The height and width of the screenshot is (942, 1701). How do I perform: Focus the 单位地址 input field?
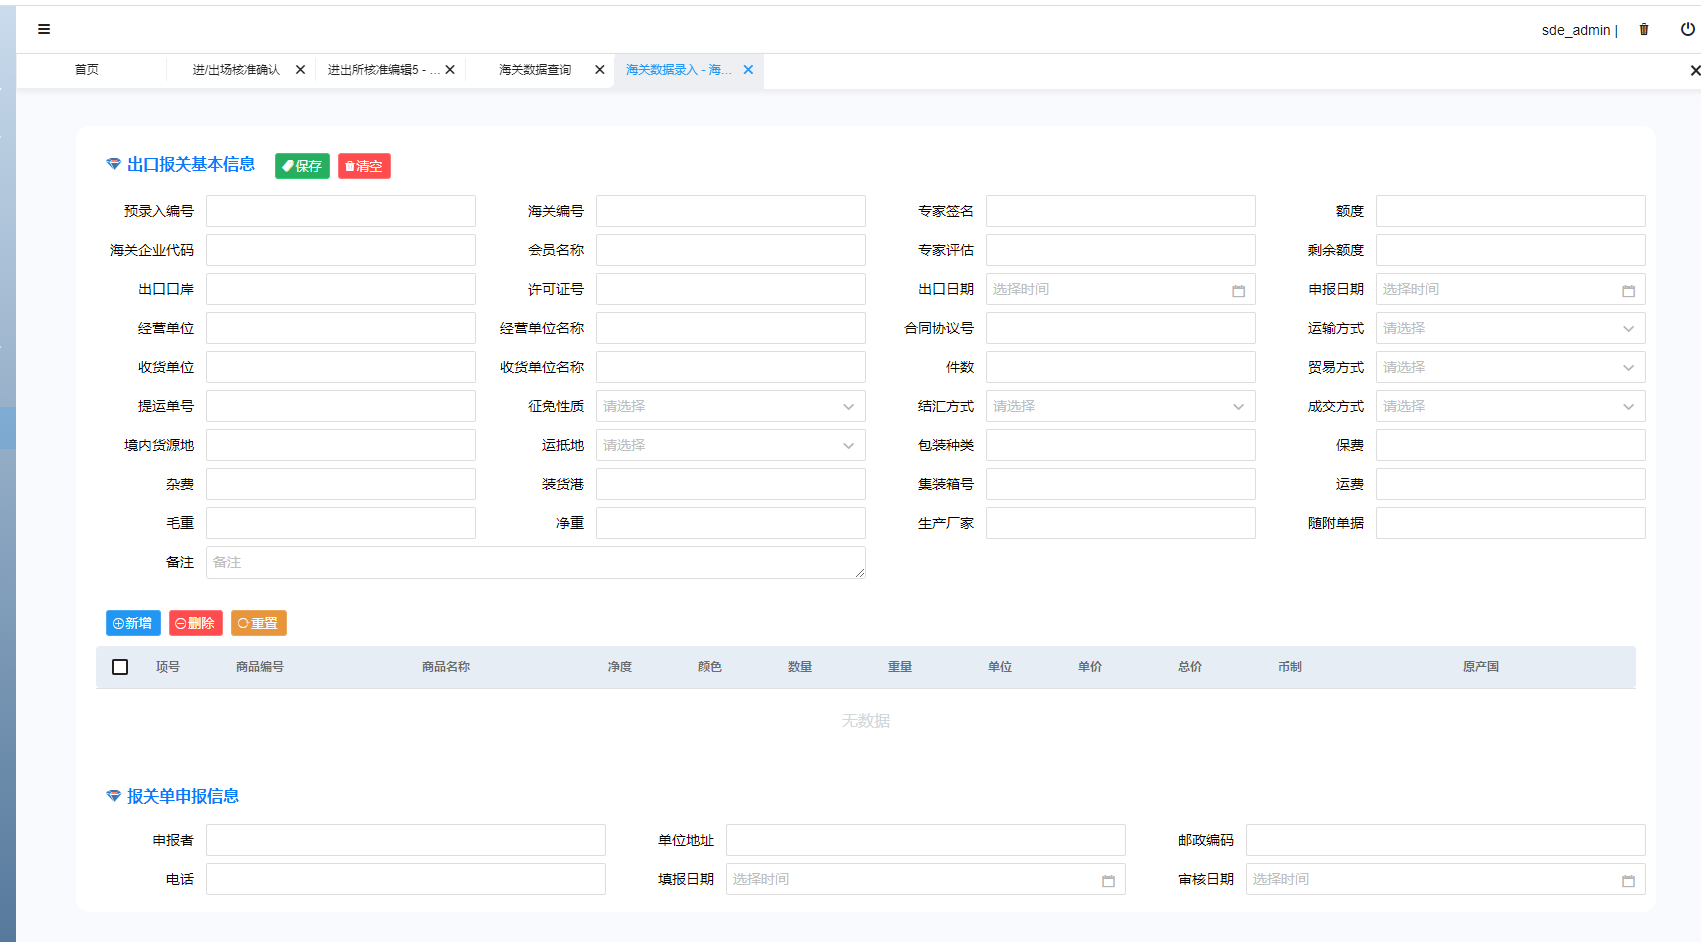[925, 840]
